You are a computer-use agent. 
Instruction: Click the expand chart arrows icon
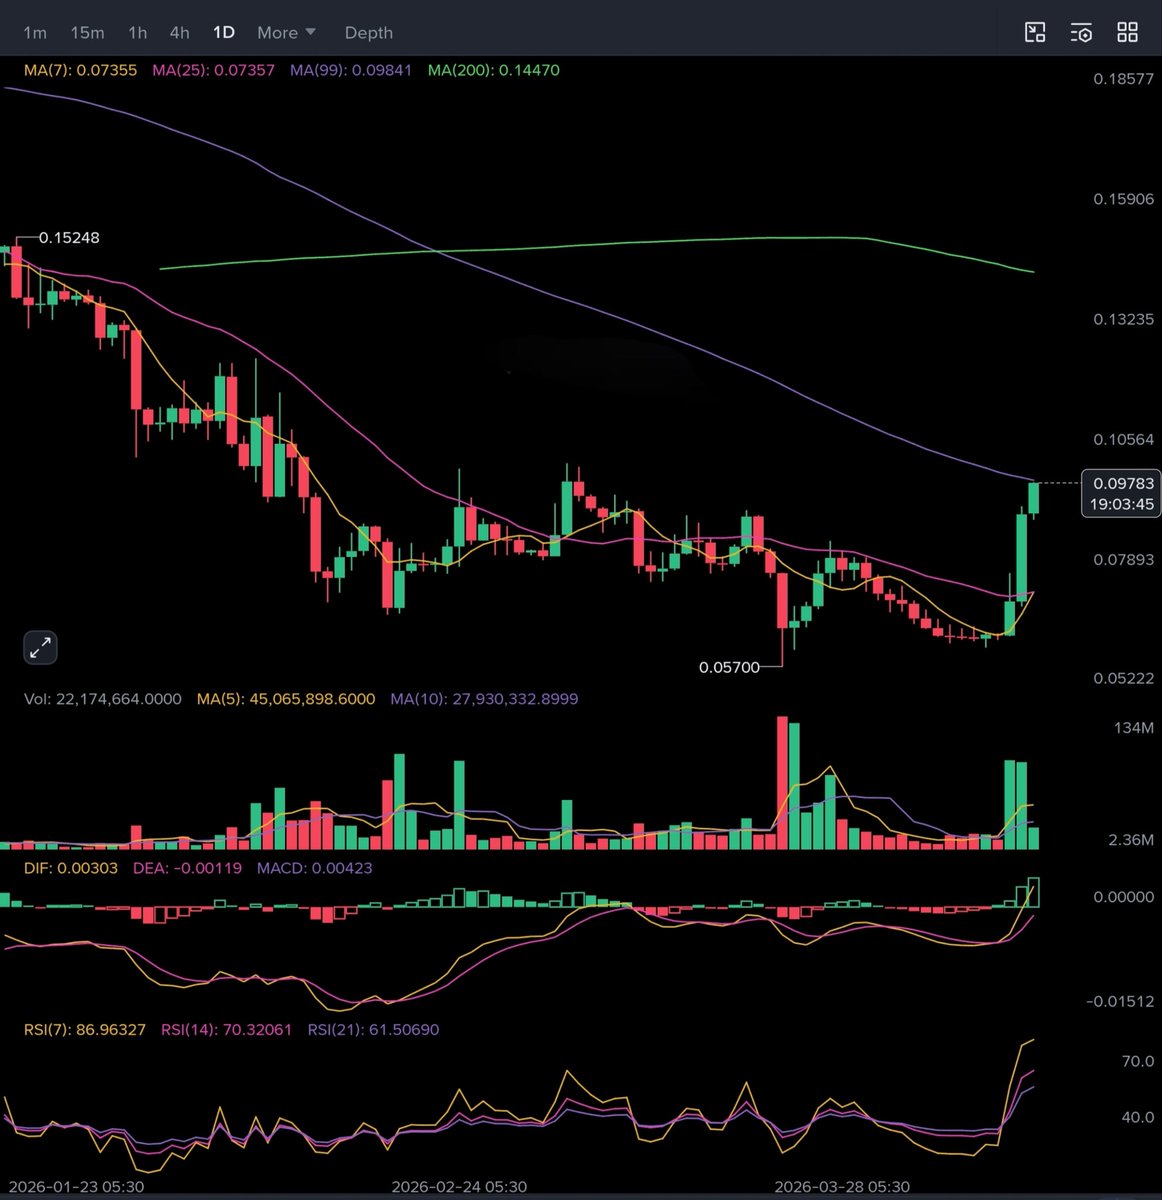(x=40, y=648)
